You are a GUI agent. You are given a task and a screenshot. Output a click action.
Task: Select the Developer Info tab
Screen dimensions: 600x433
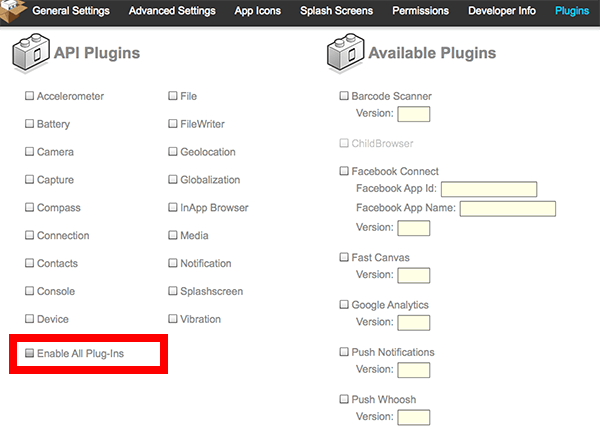[x=502, y=11]
